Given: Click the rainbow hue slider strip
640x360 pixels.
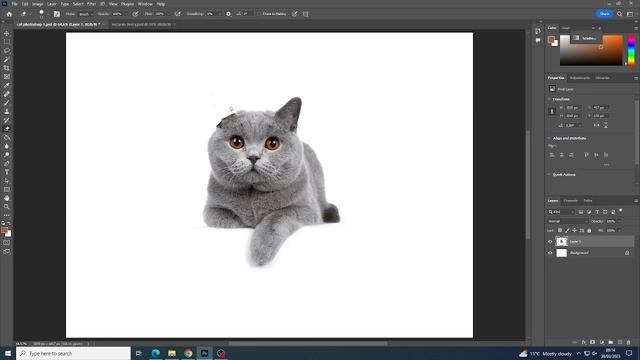Looking at the screenshot, I should pos(631,50).
